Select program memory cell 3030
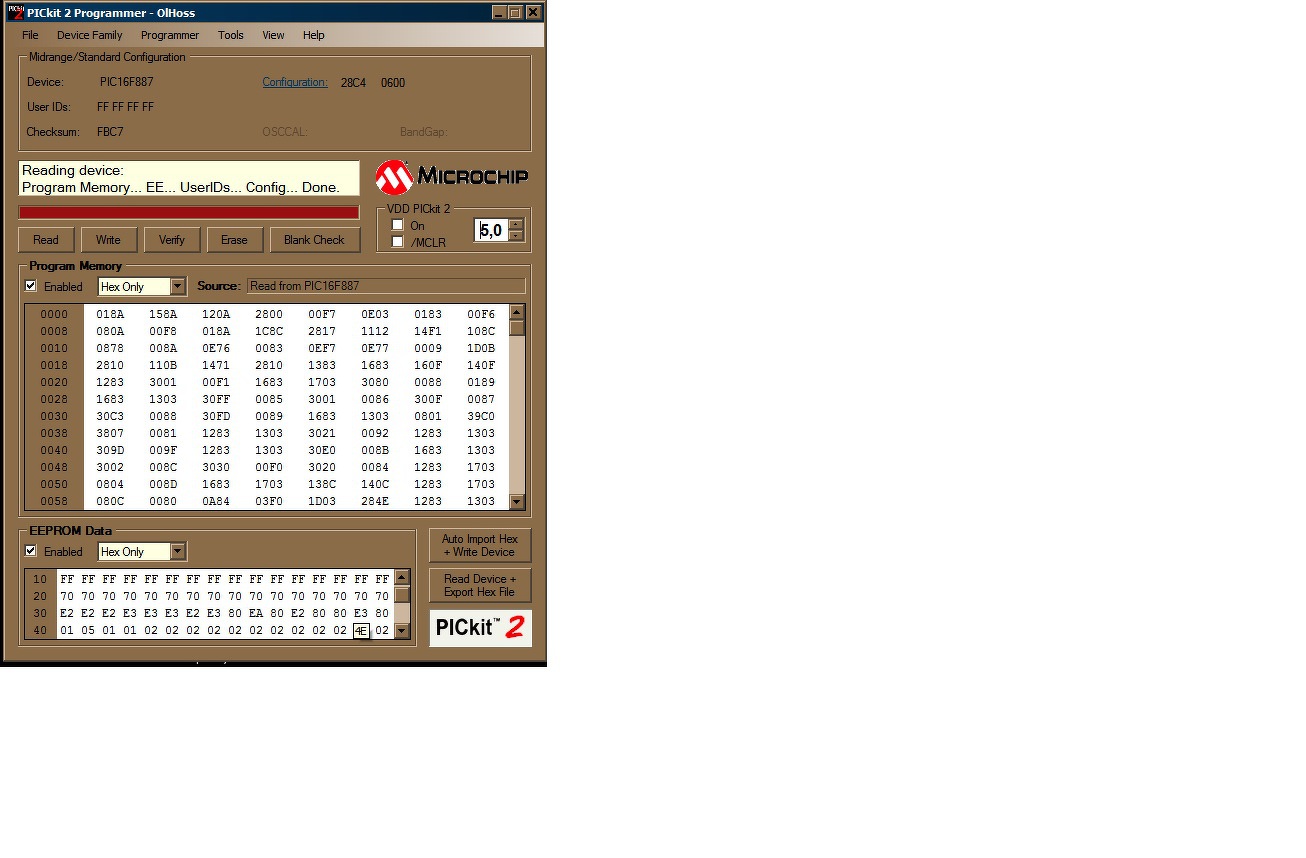Viewport: 1306px width, 858px height. click(x=216, y=467)
